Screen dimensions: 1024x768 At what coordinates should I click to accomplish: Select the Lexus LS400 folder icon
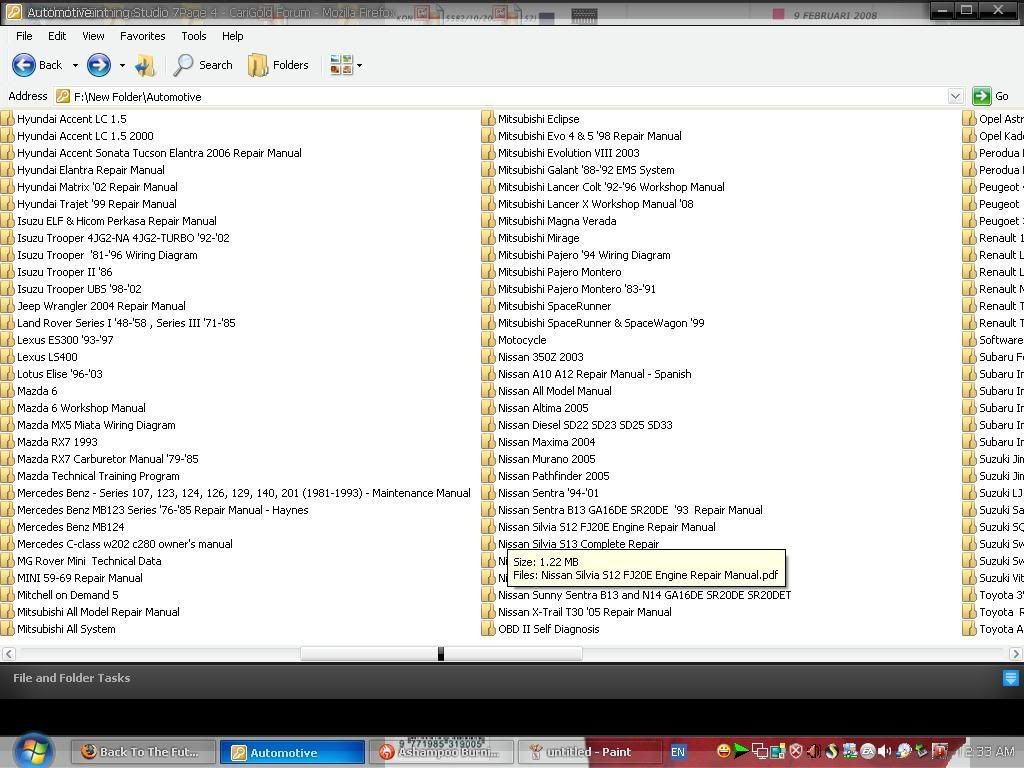pos(7,357)
